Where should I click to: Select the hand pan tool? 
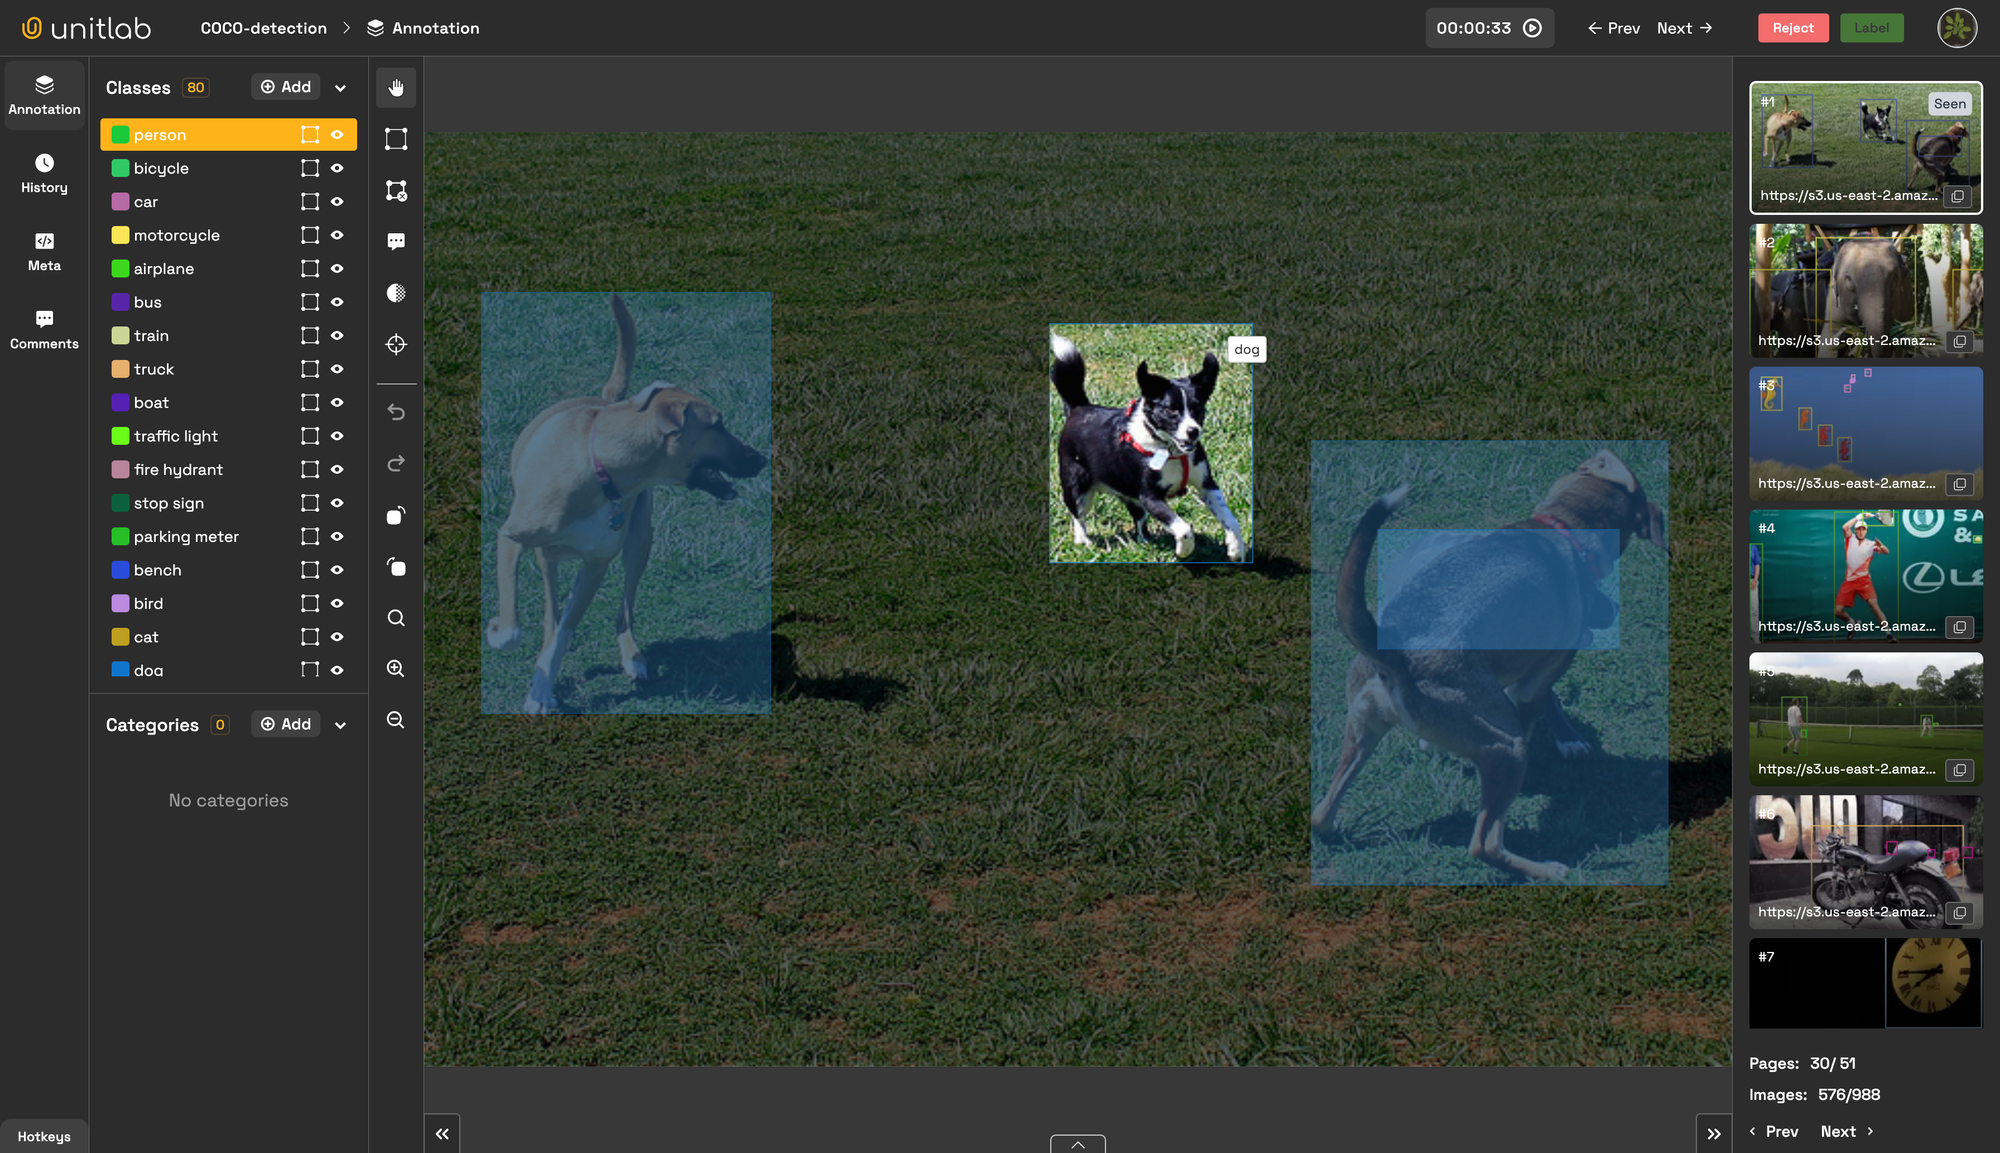396,88
